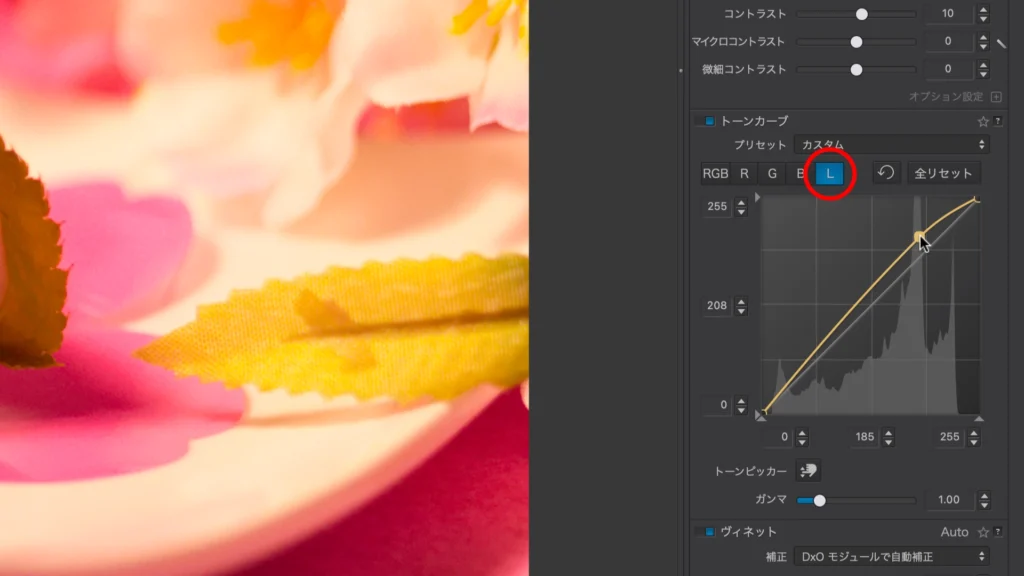Star the トーンカーブ panel as favorite
Screen dimensions: 1024x576
tap(982, 121)
